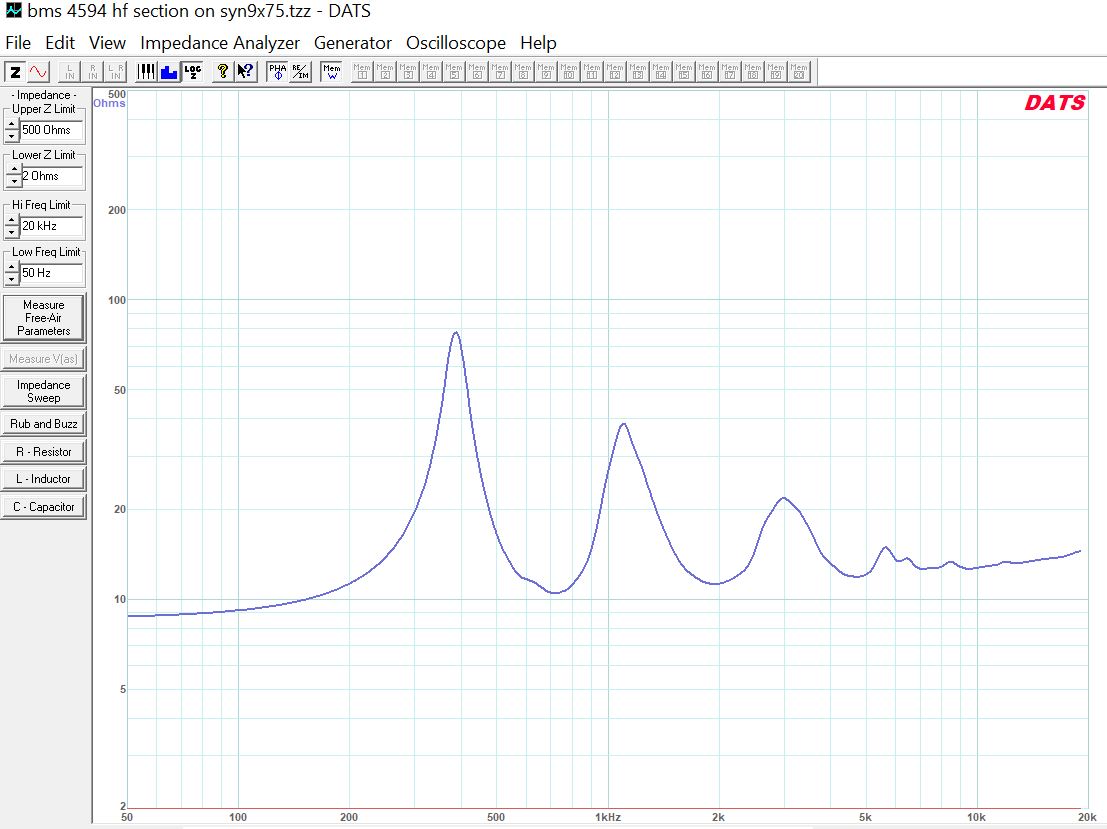This screenshot has width=1107, height=829.
Task: Open the Edit menu
Action: point(60,42)
